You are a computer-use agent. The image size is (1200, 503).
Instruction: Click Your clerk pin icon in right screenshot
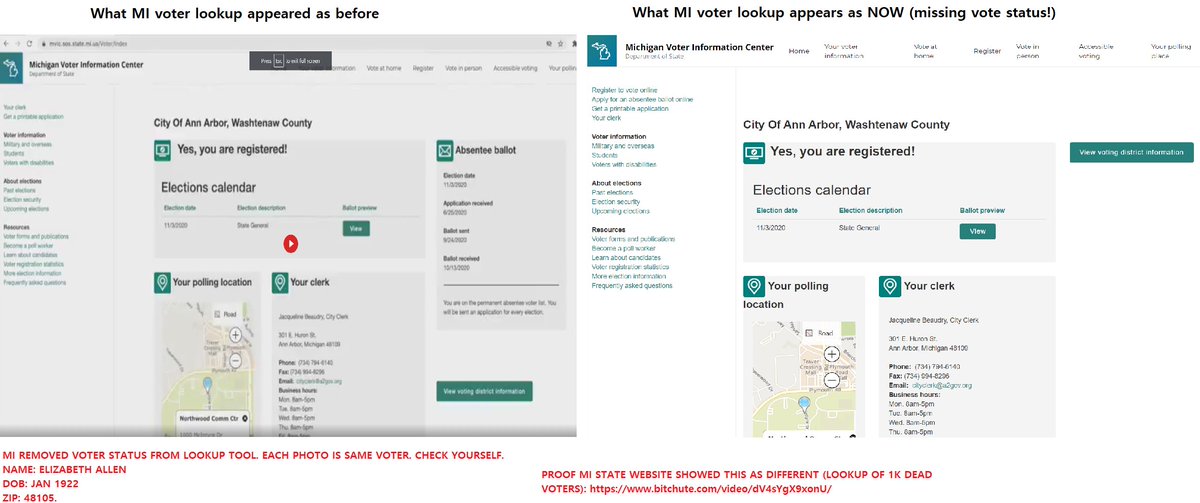tap(889, 287)
